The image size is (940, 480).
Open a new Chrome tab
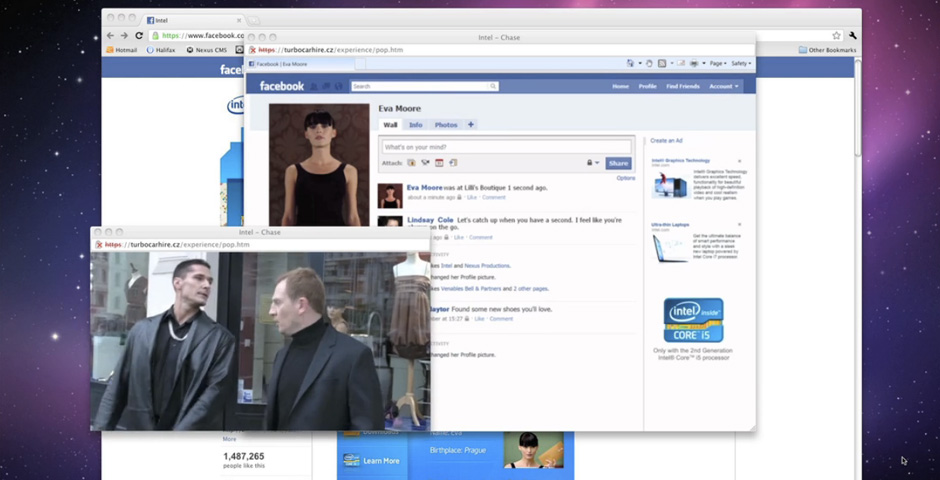254,20
